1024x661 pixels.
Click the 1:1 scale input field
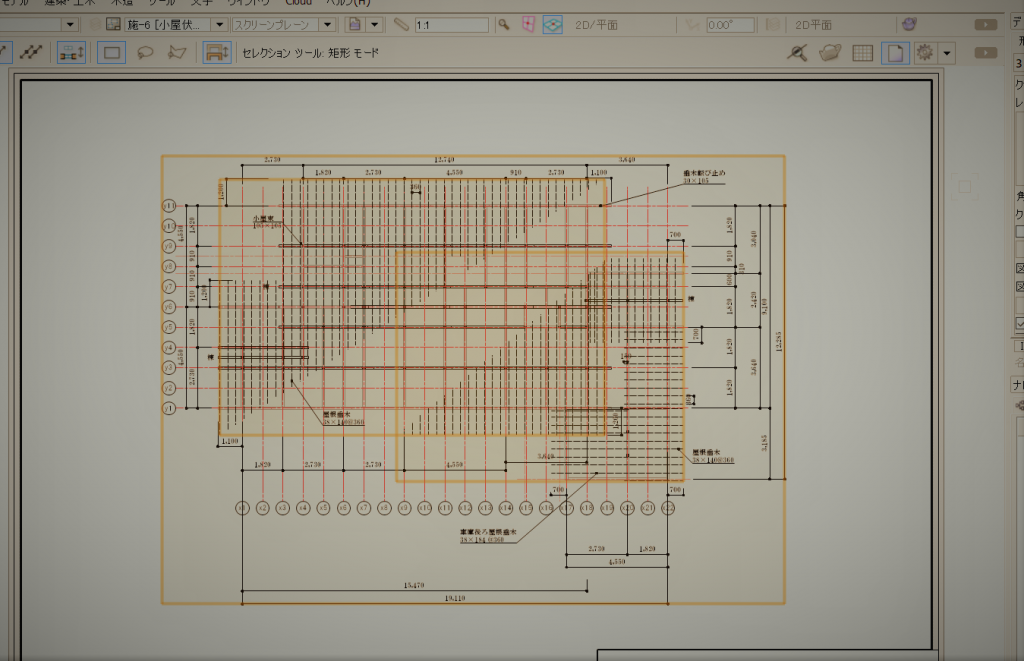[x=451, y=24]
